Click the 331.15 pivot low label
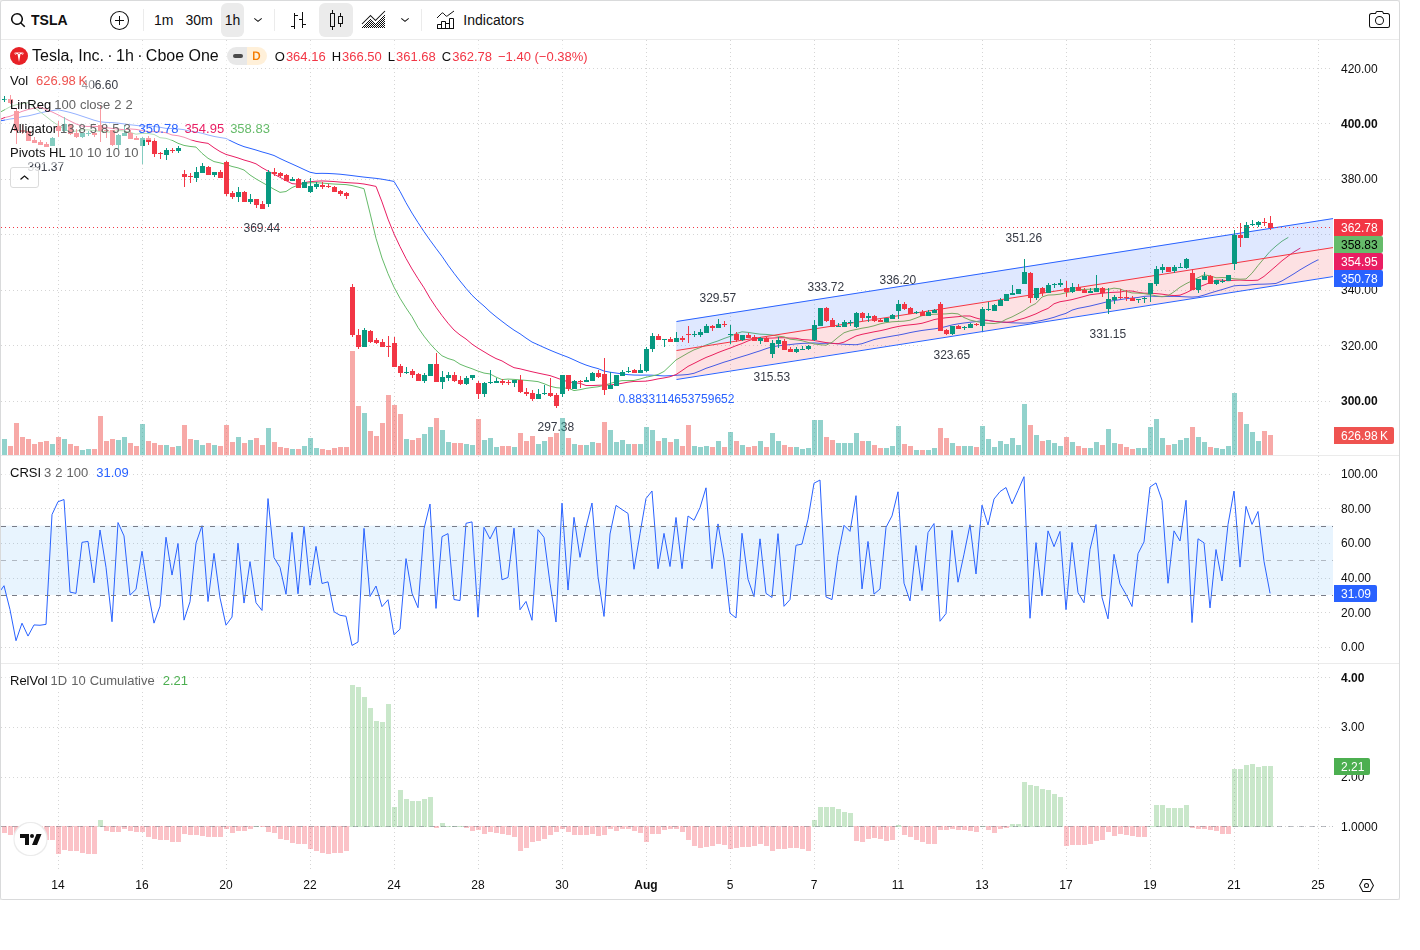 [1108, 334]
